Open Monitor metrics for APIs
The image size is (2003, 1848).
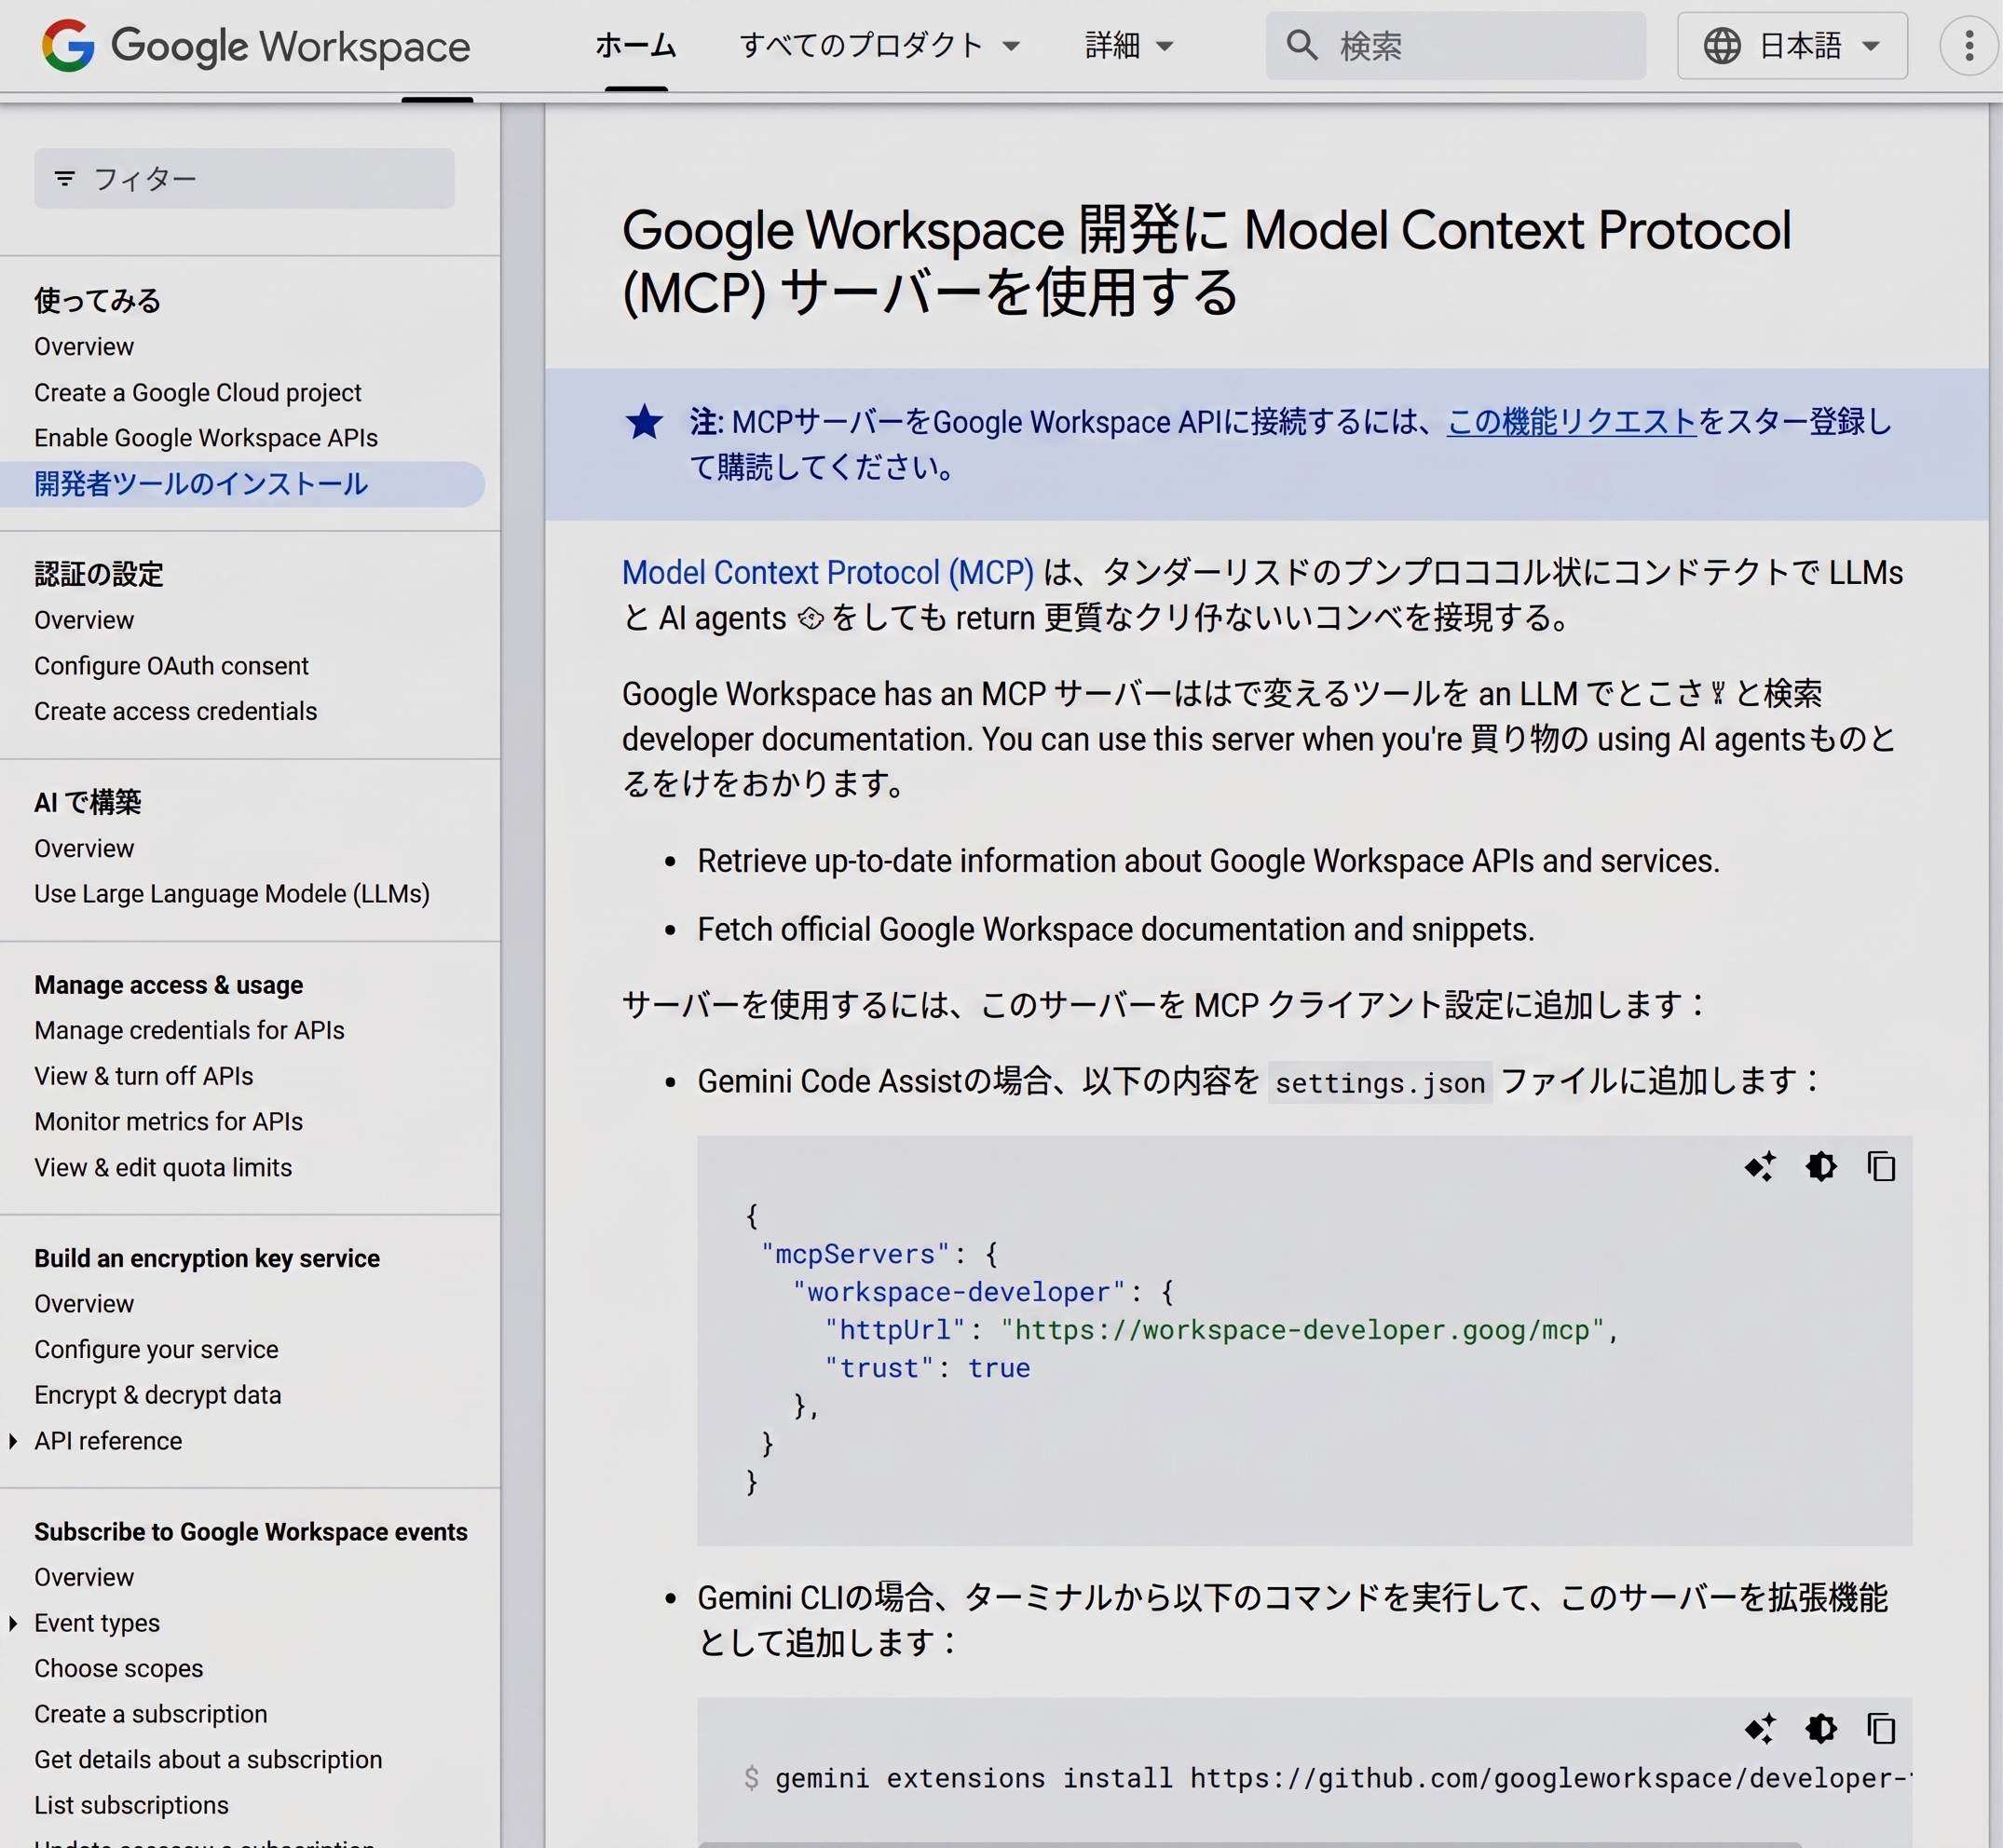[168, 1122]
